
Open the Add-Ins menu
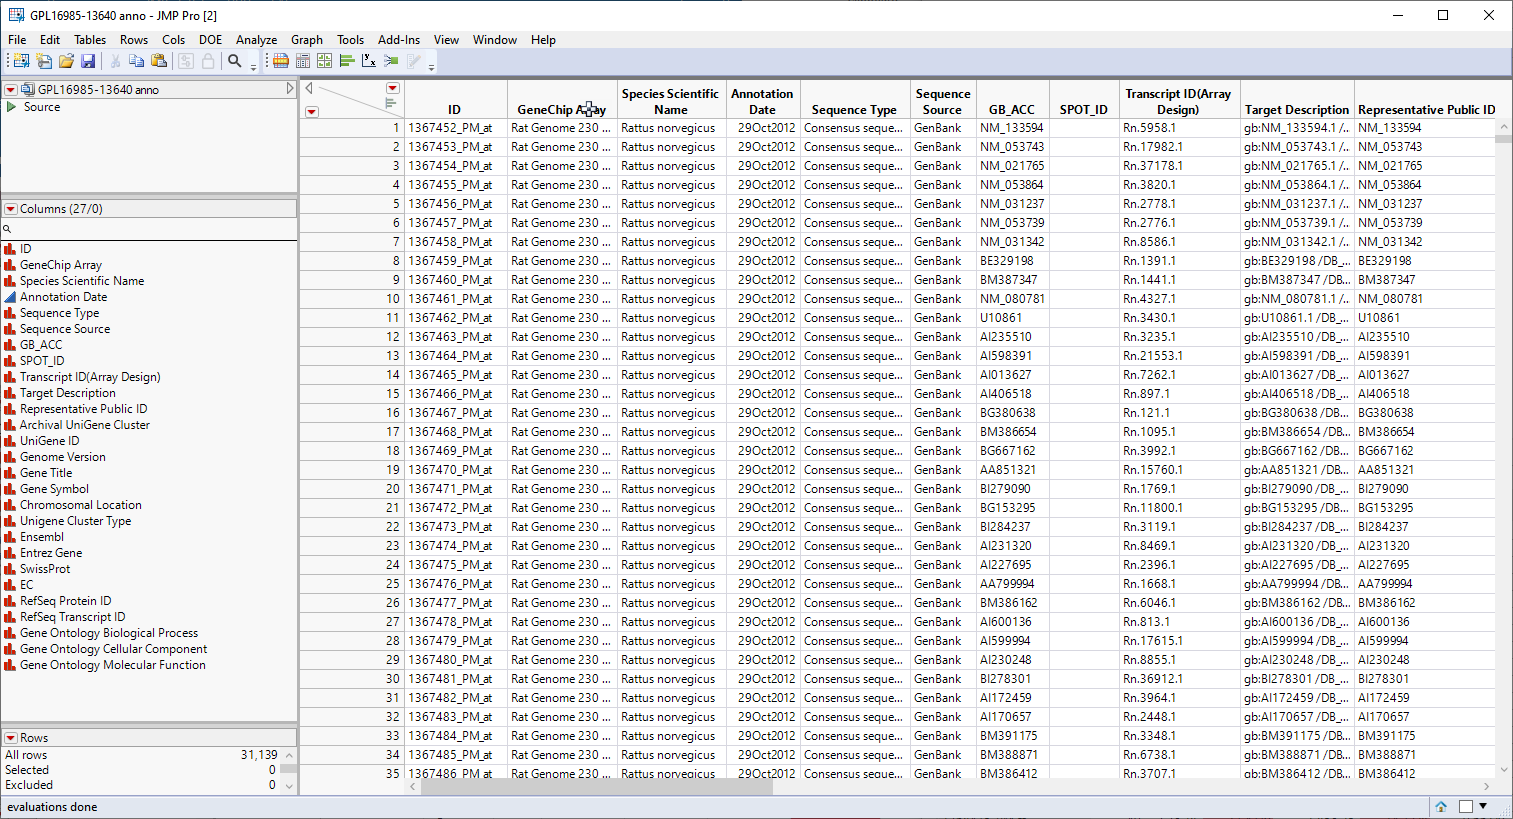[398, 40]
